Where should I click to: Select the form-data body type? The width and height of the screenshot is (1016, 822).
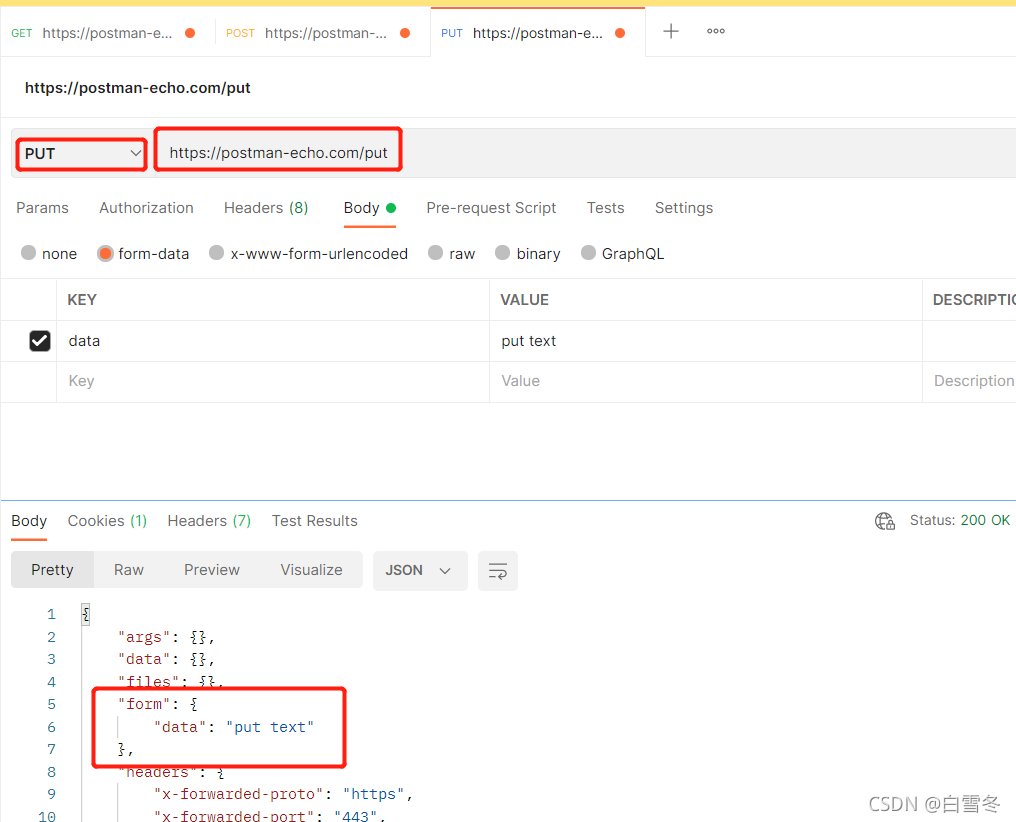[143, 253]
